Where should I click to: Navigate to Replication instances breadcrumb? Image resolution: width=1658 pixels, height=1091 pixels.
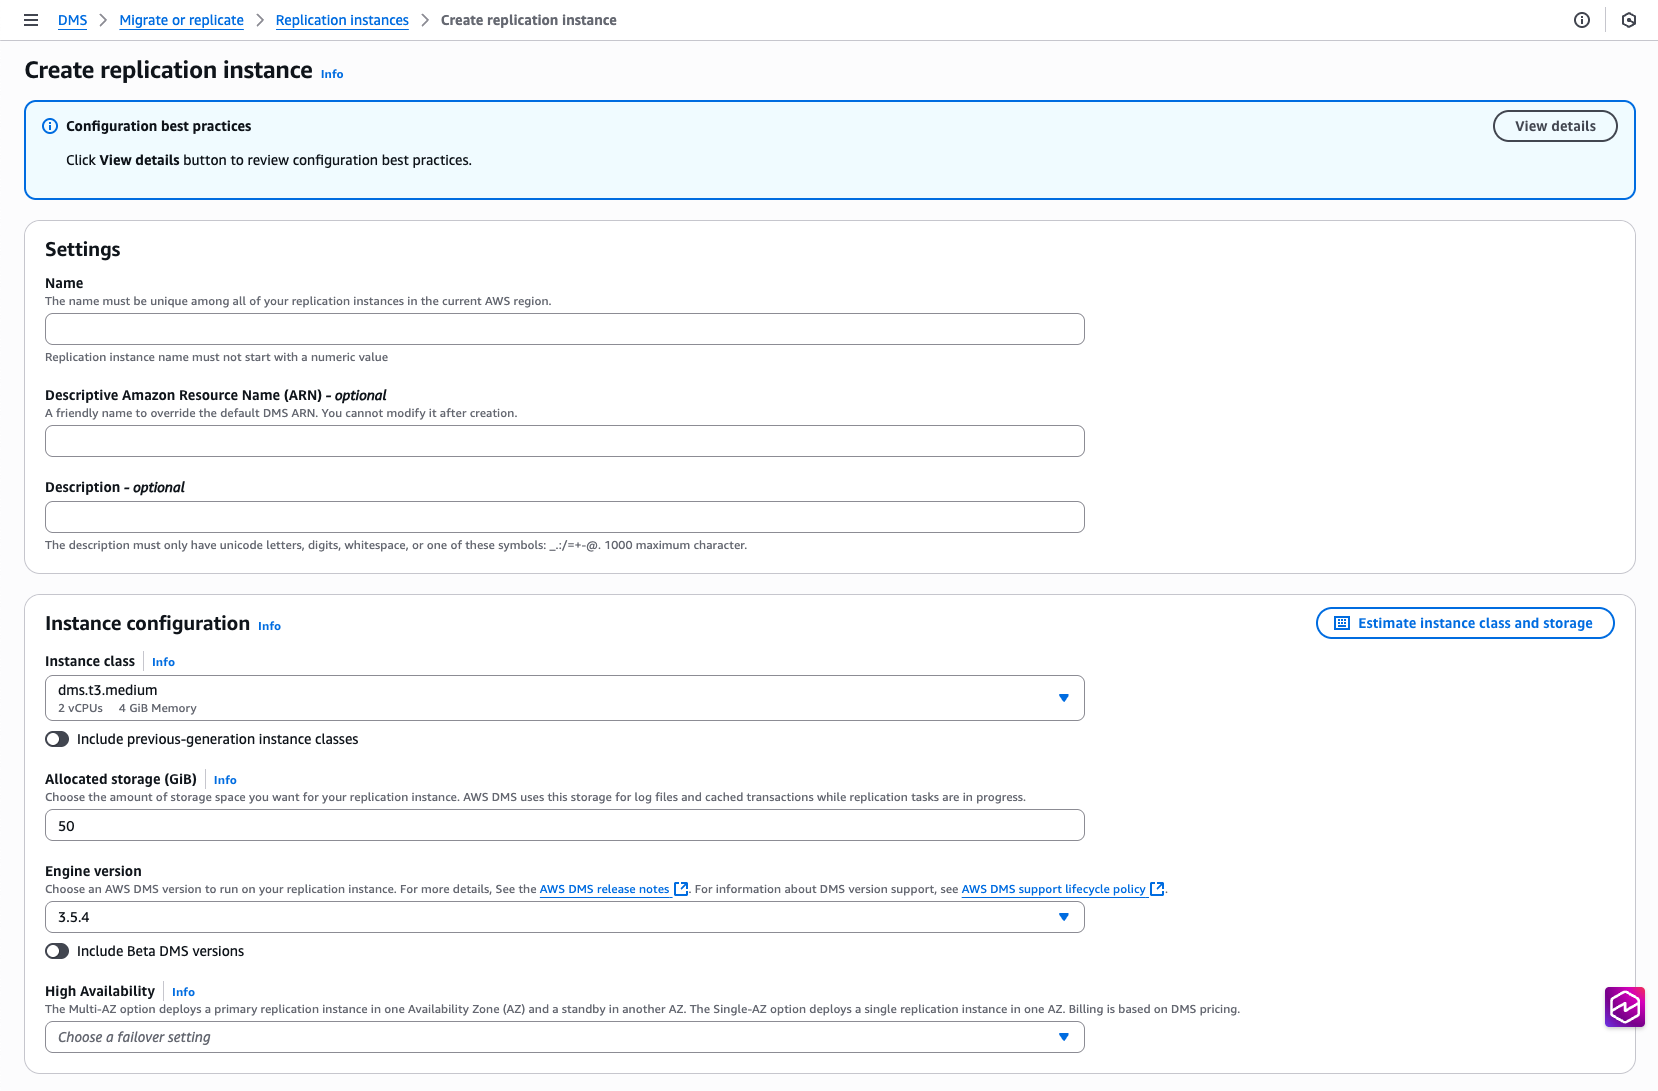[342, 20]
